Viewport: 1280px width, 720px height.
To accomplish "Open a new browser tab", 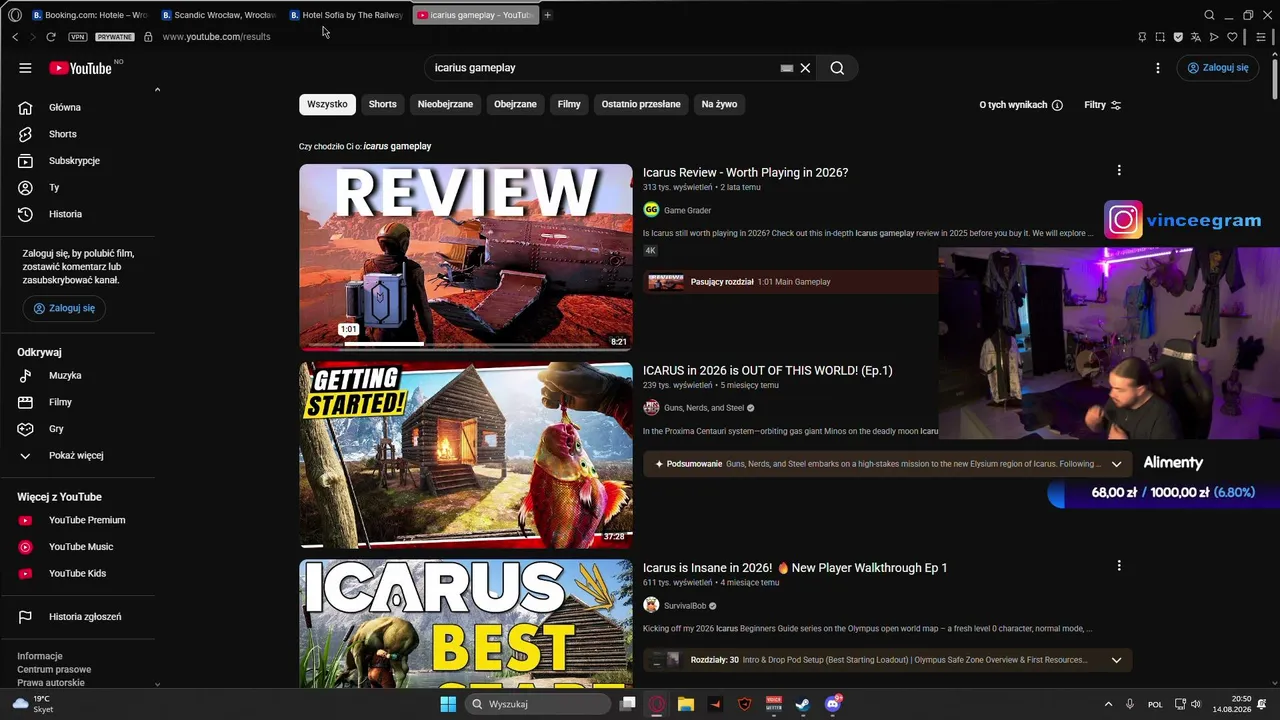I will [547, 15].
